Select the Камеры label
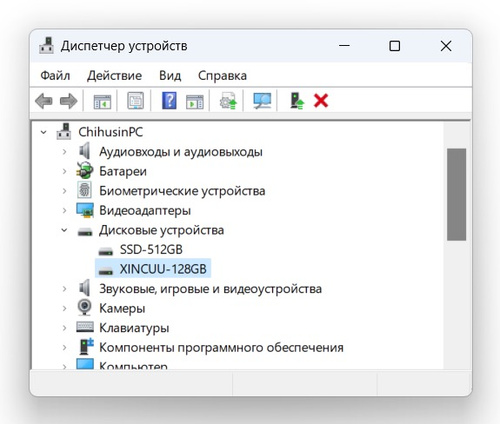Image resolution: width=500 pixels, height=424 pixels. coord(122,309)
